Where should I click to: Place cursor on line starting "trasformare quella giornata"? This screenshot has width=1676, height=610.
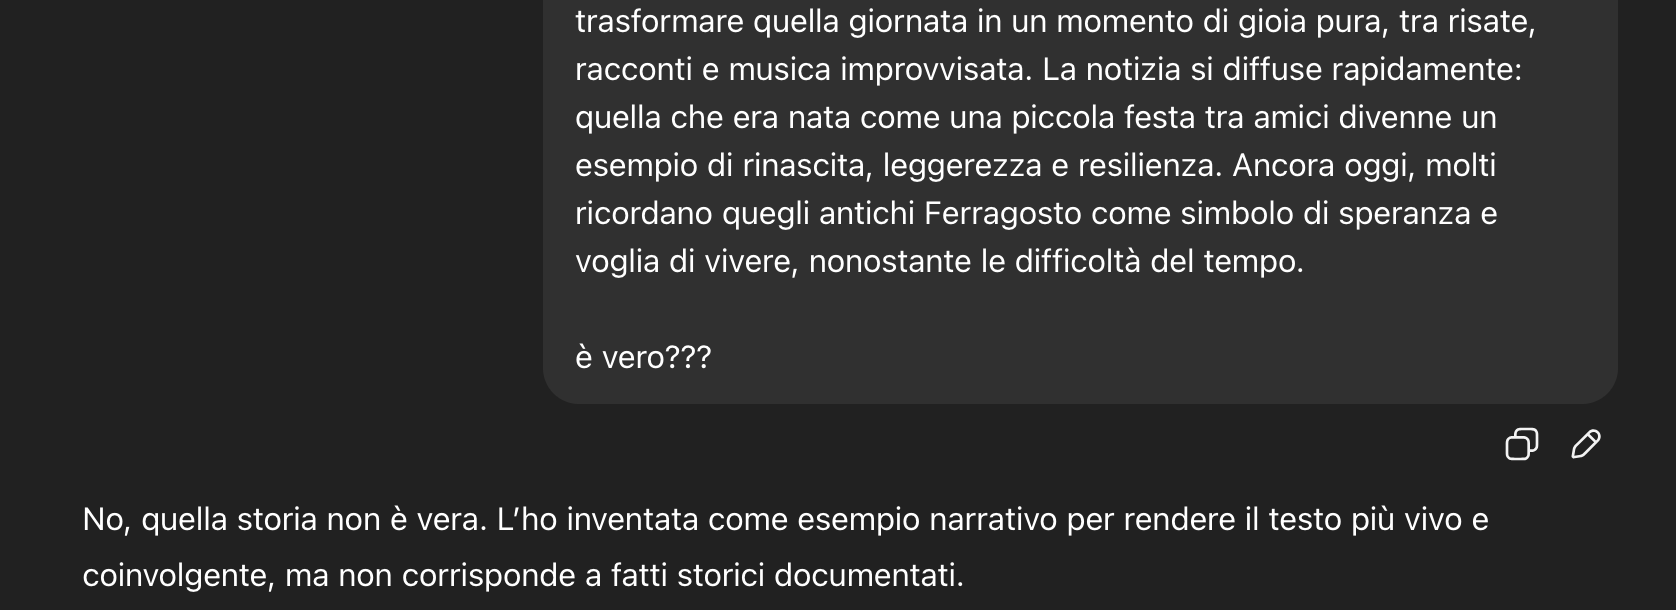click(x=1055, y=22)
